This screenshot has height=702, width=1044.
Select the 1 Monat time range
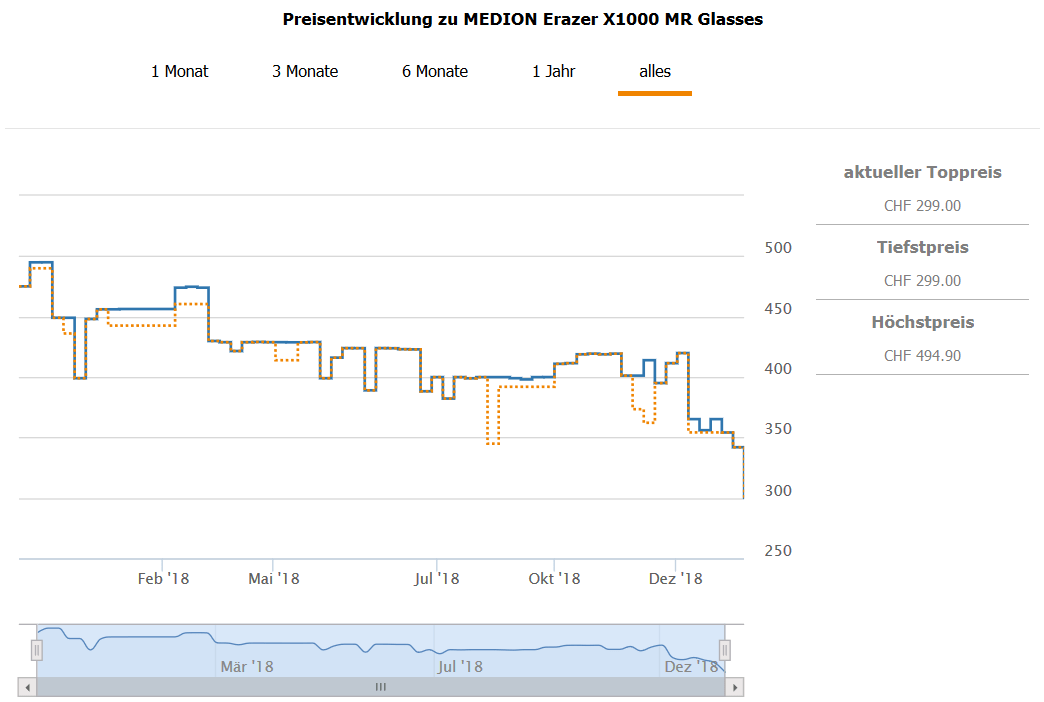[x=179, y=71]
